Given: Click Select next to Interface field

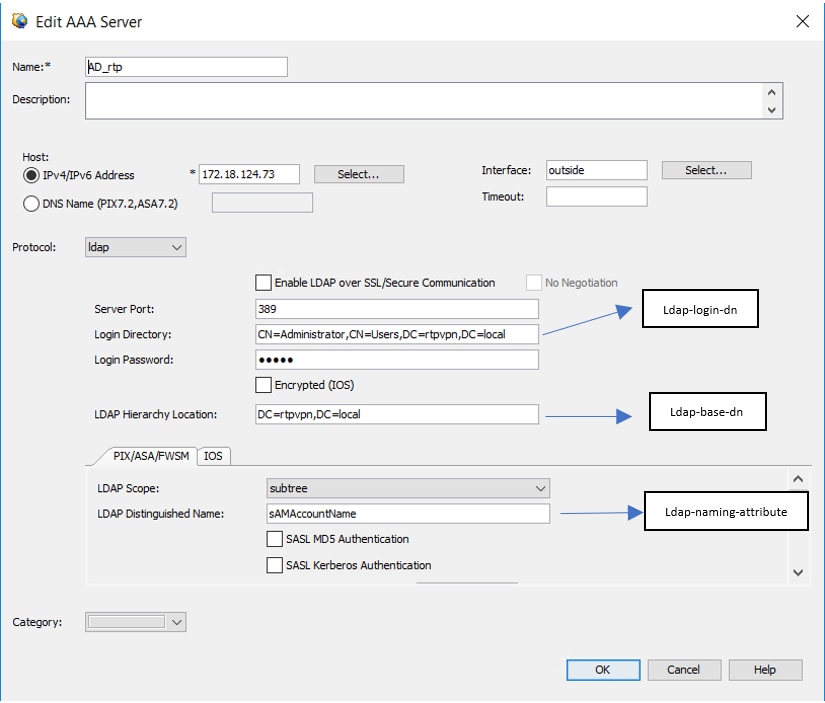Looking at the screenshot, I should click(705, 171).
